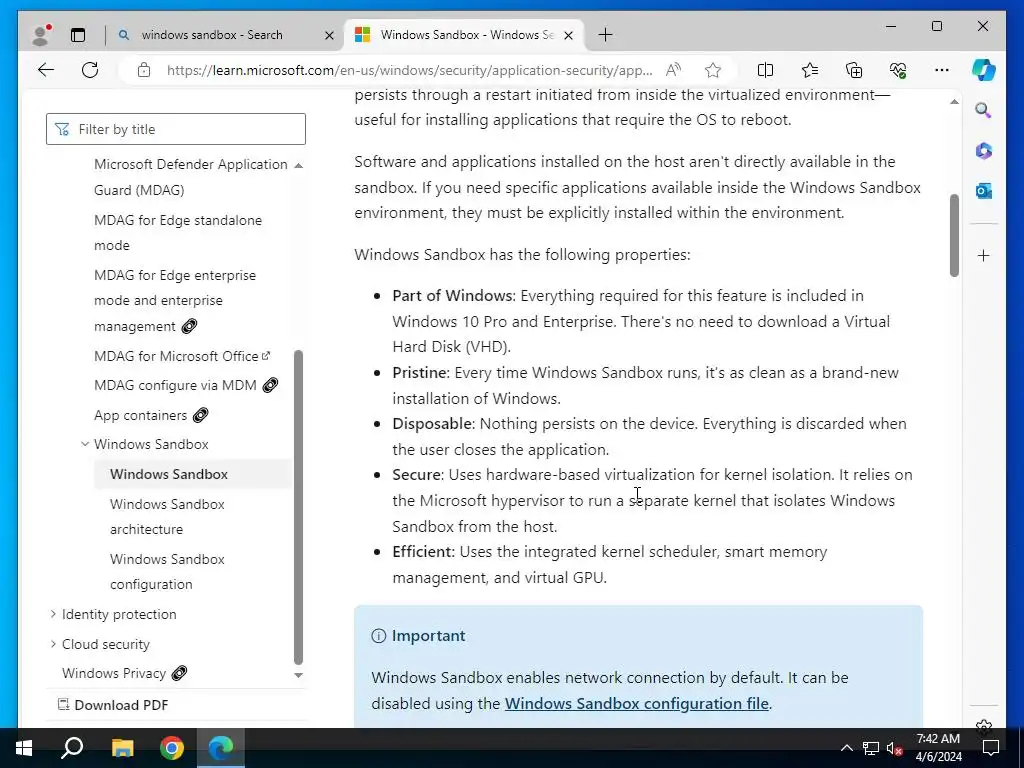Launch Google Chrome from taskbar
The height and width of the screenshot is (768, 1024).
pyautogui.click(x=172, y=748)
